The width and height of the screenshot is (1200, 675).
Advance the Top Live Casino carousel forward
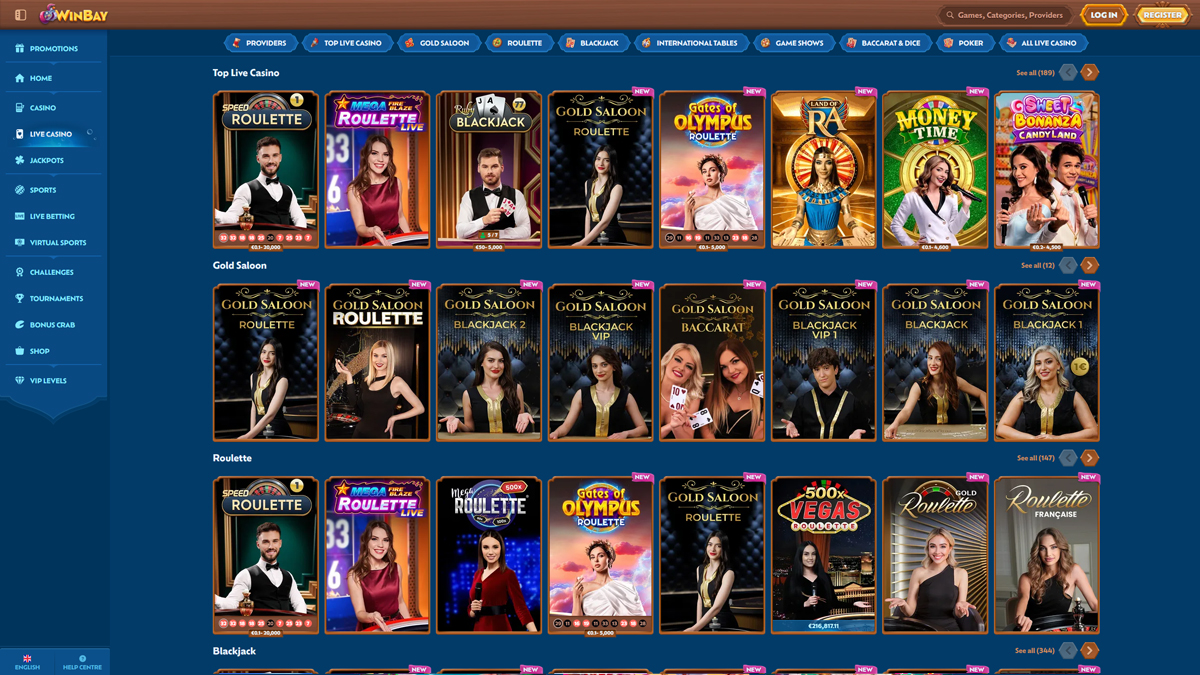coord(1089,71)
